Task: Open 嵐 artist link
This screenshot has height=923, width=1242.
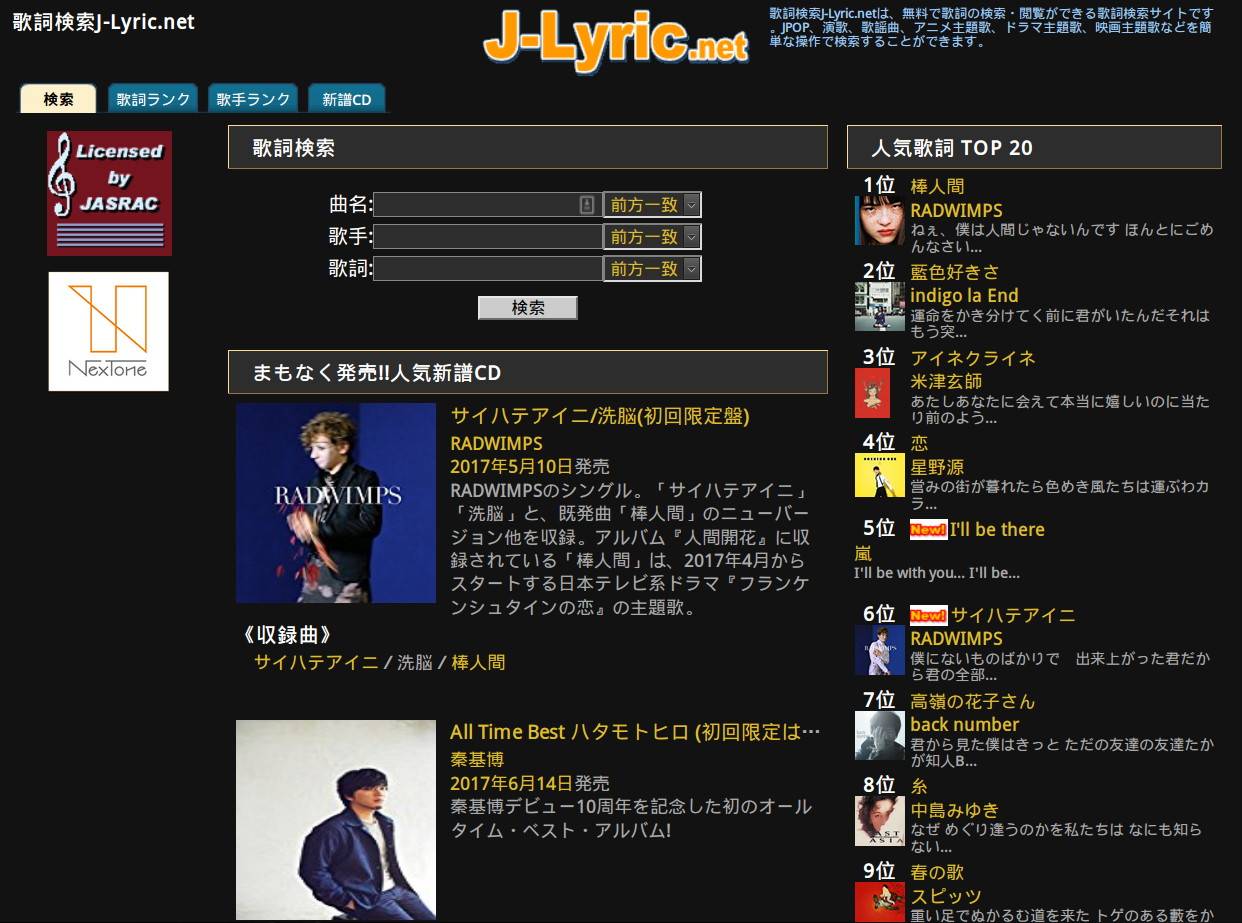Action: [x=863, y=554]
